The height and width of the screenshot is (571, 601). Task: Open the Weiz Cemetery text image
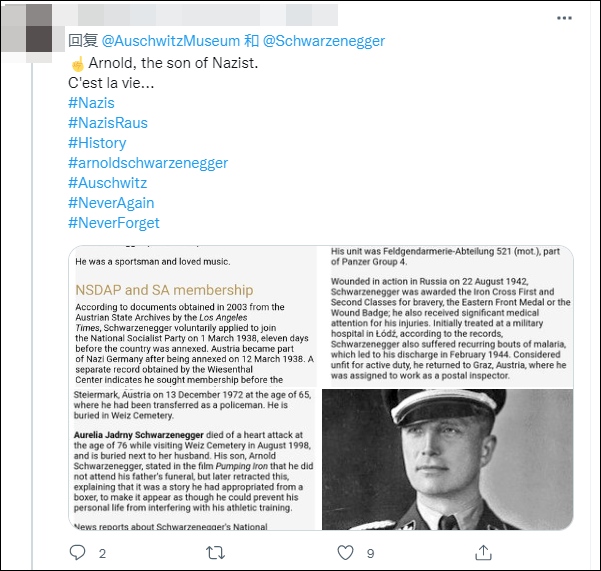point(193,459)
